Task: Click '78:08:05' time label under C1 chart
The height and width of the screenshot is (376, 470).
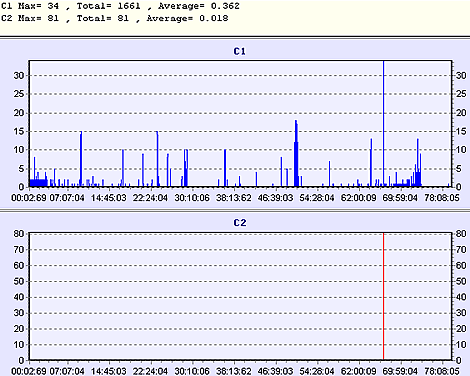Action: click(x=442, y=198)
